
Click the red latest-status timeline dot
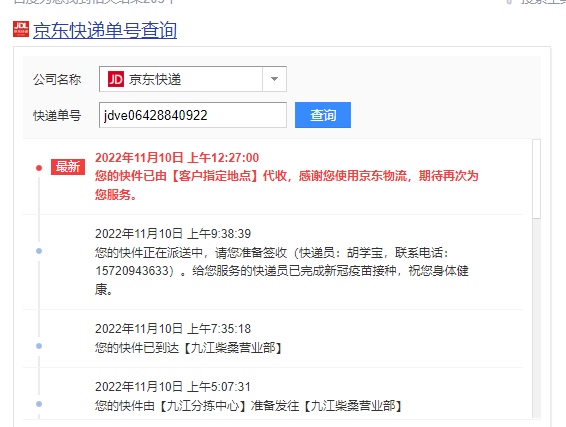39,168
